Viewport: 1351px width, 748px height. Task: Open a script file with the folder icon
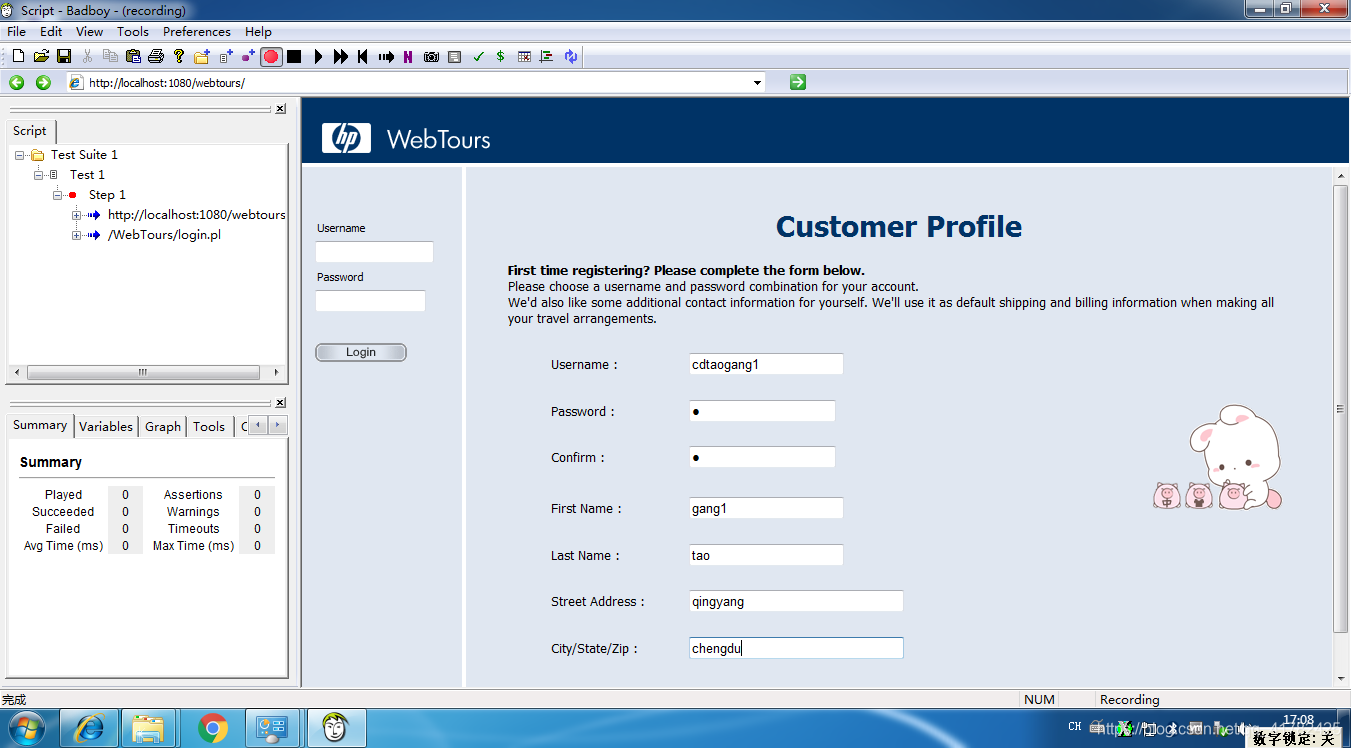(x=41, y=57)
